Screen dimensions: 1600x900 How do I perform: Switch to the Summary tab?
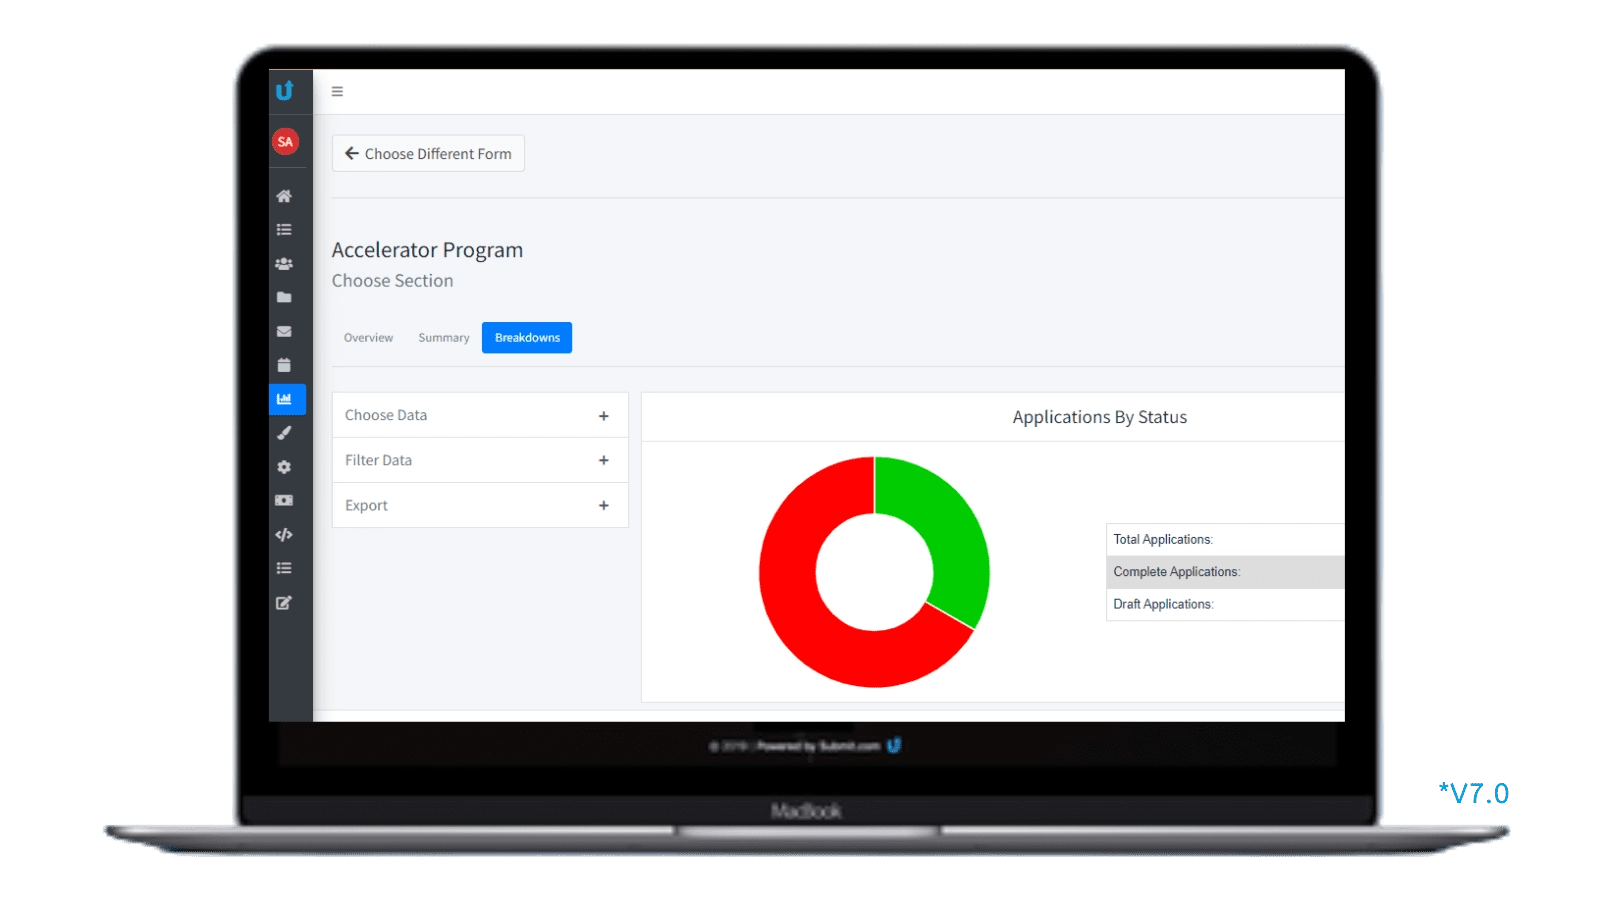(443, 337)
